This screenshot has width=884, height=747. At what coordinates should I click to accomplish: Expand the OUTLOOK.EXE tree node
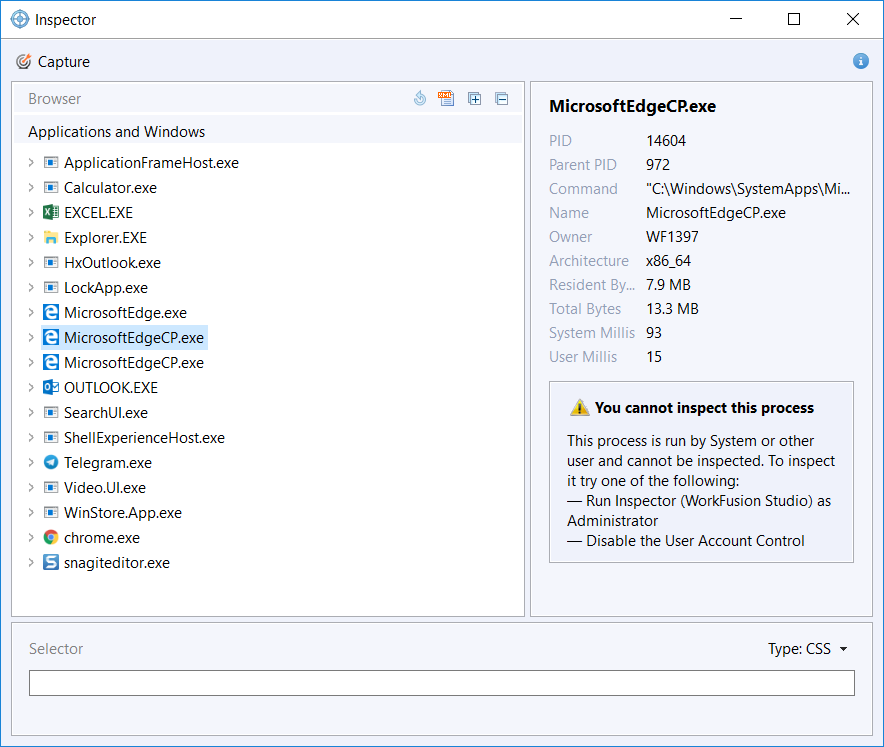tap(31, 387)
